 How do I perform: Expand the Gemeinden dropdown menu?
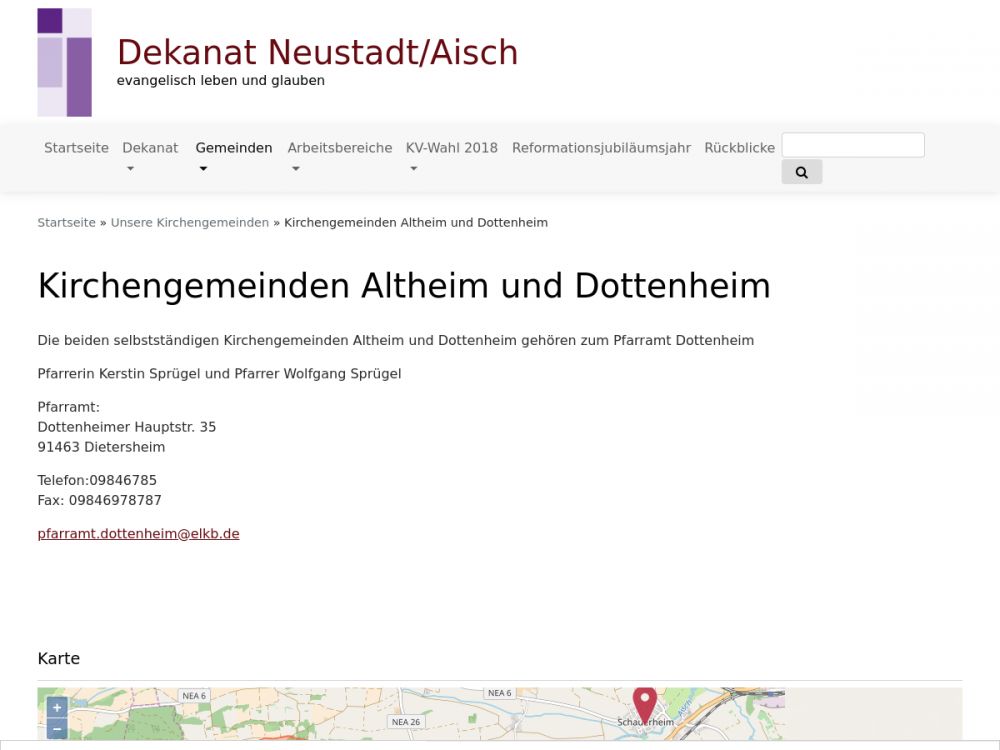point(203,169)
